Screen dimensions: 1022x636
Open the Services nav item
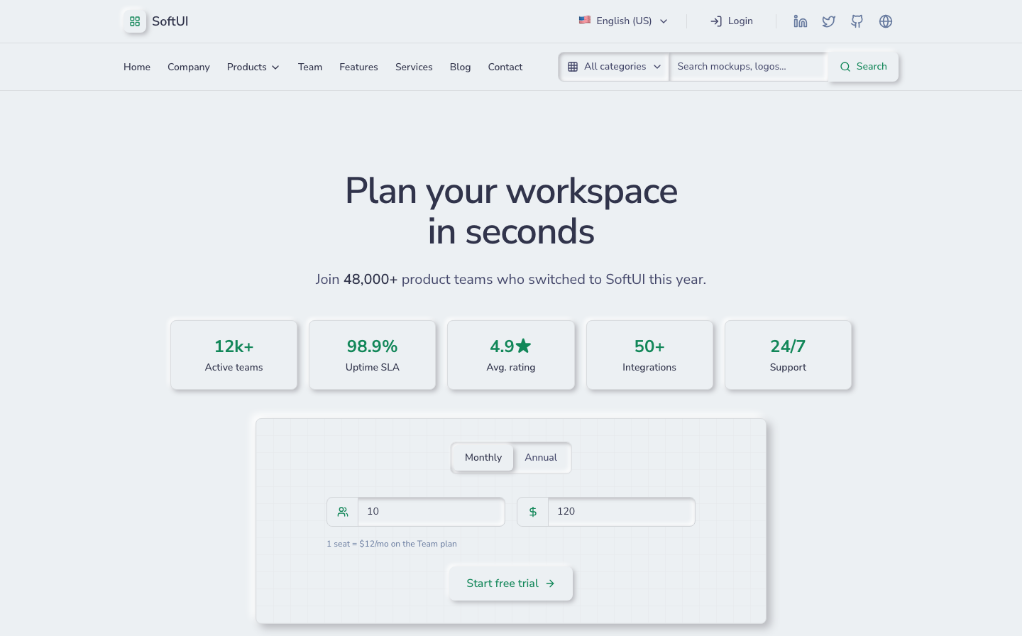(414, 67)
